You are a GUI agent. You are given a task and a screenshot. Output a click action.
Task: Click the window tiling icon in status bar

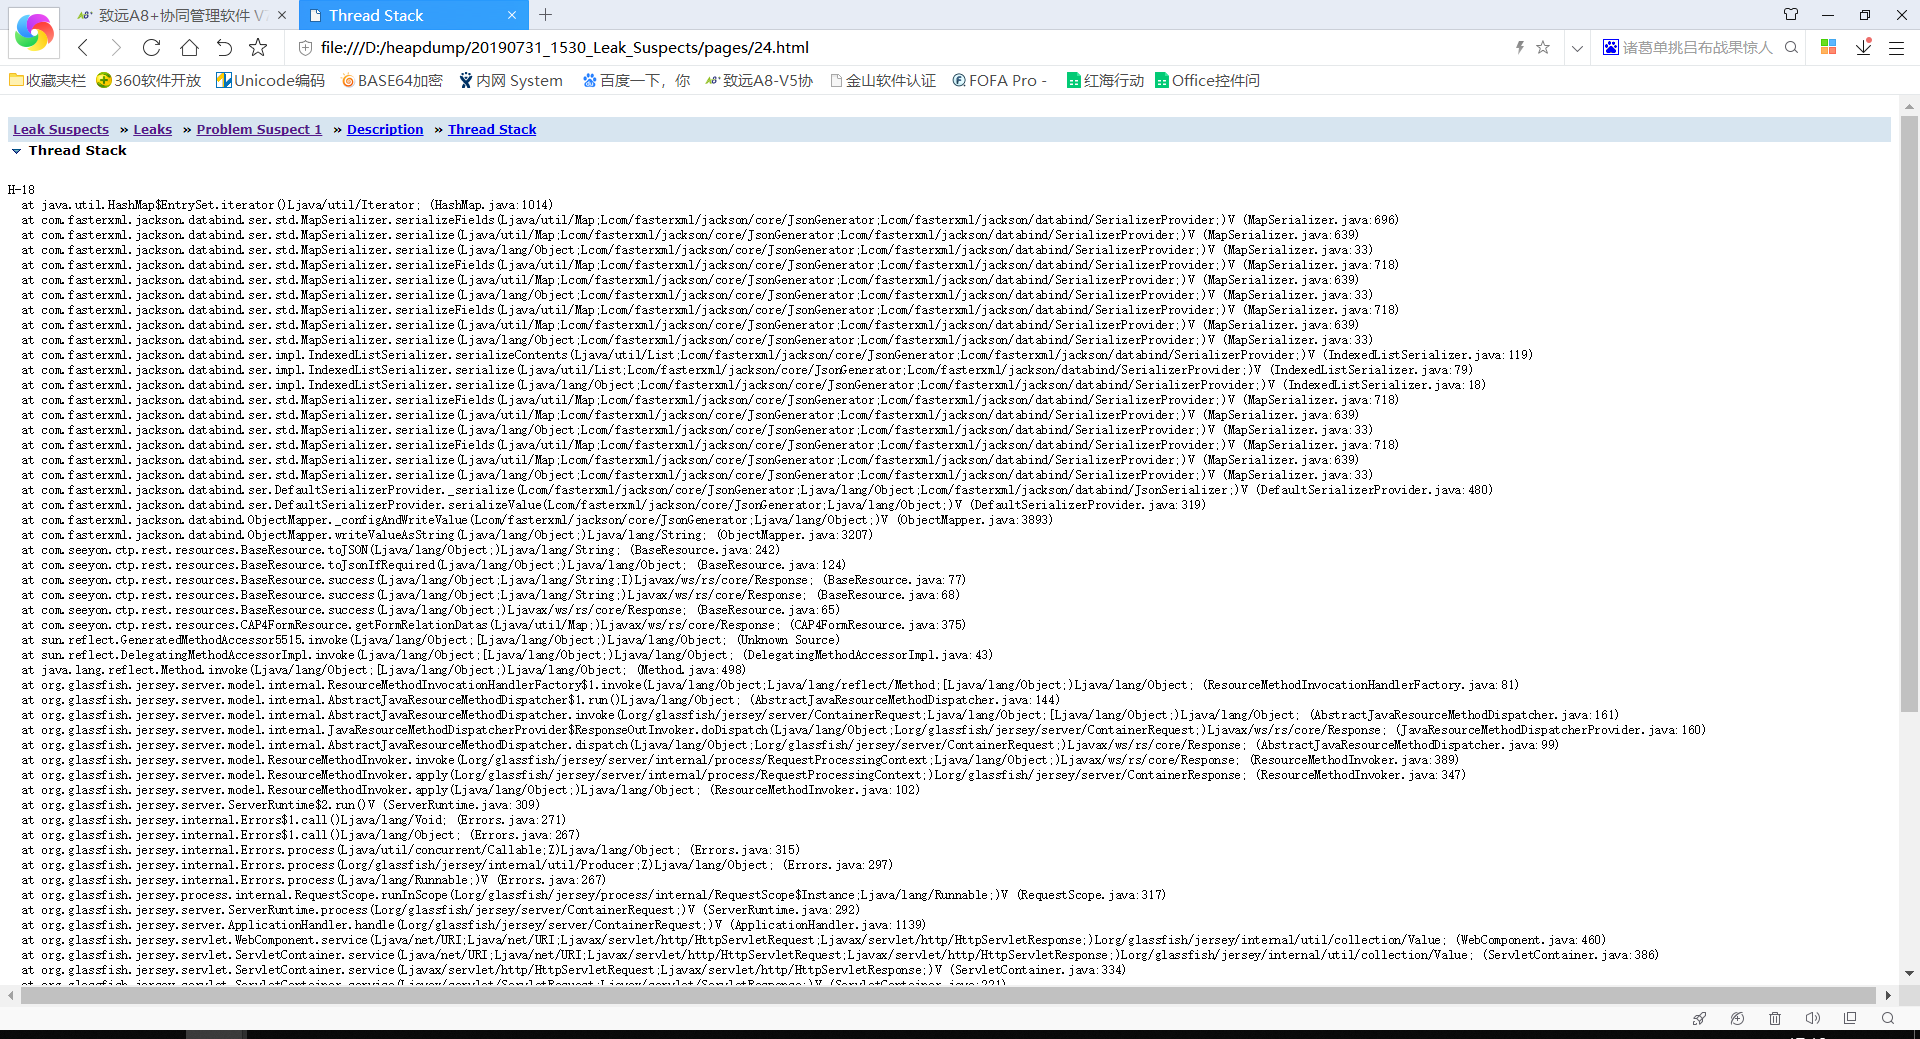[x=1850, y=1018]
